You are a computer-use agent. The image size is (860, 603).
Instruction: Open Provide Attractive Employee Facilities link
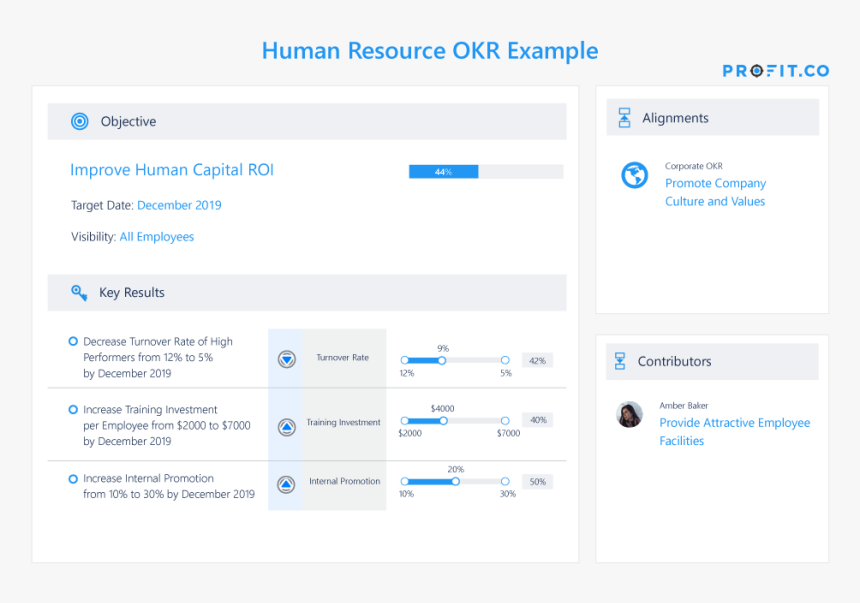point(734,431)
